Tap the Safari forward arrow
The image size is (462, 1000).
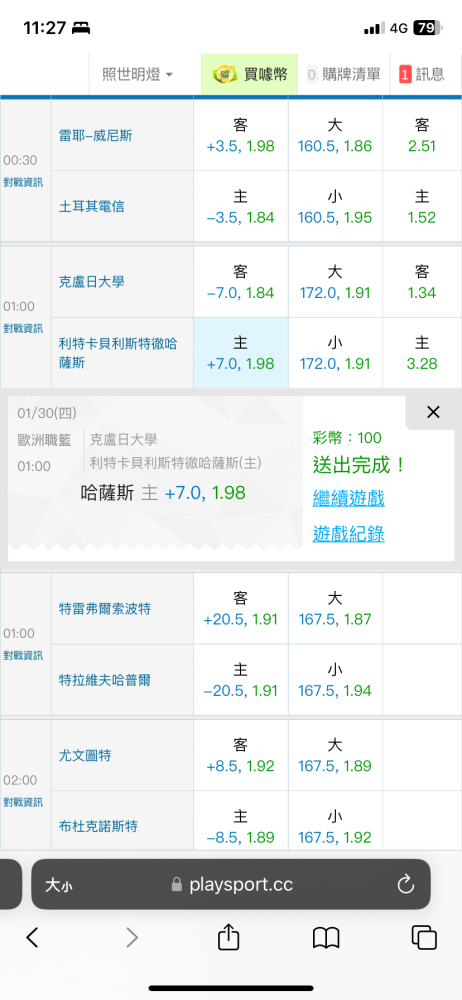point(131,937)
